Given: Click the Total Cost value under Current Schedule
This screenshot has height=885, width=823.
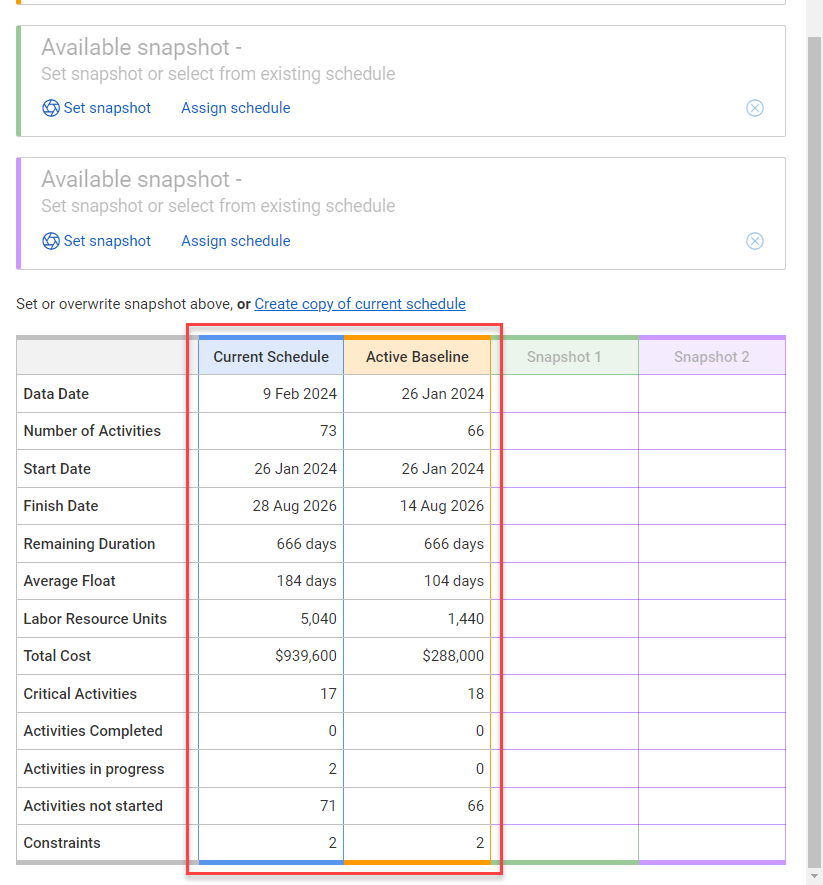Looking at the screenshot, I should click(307, 656).
